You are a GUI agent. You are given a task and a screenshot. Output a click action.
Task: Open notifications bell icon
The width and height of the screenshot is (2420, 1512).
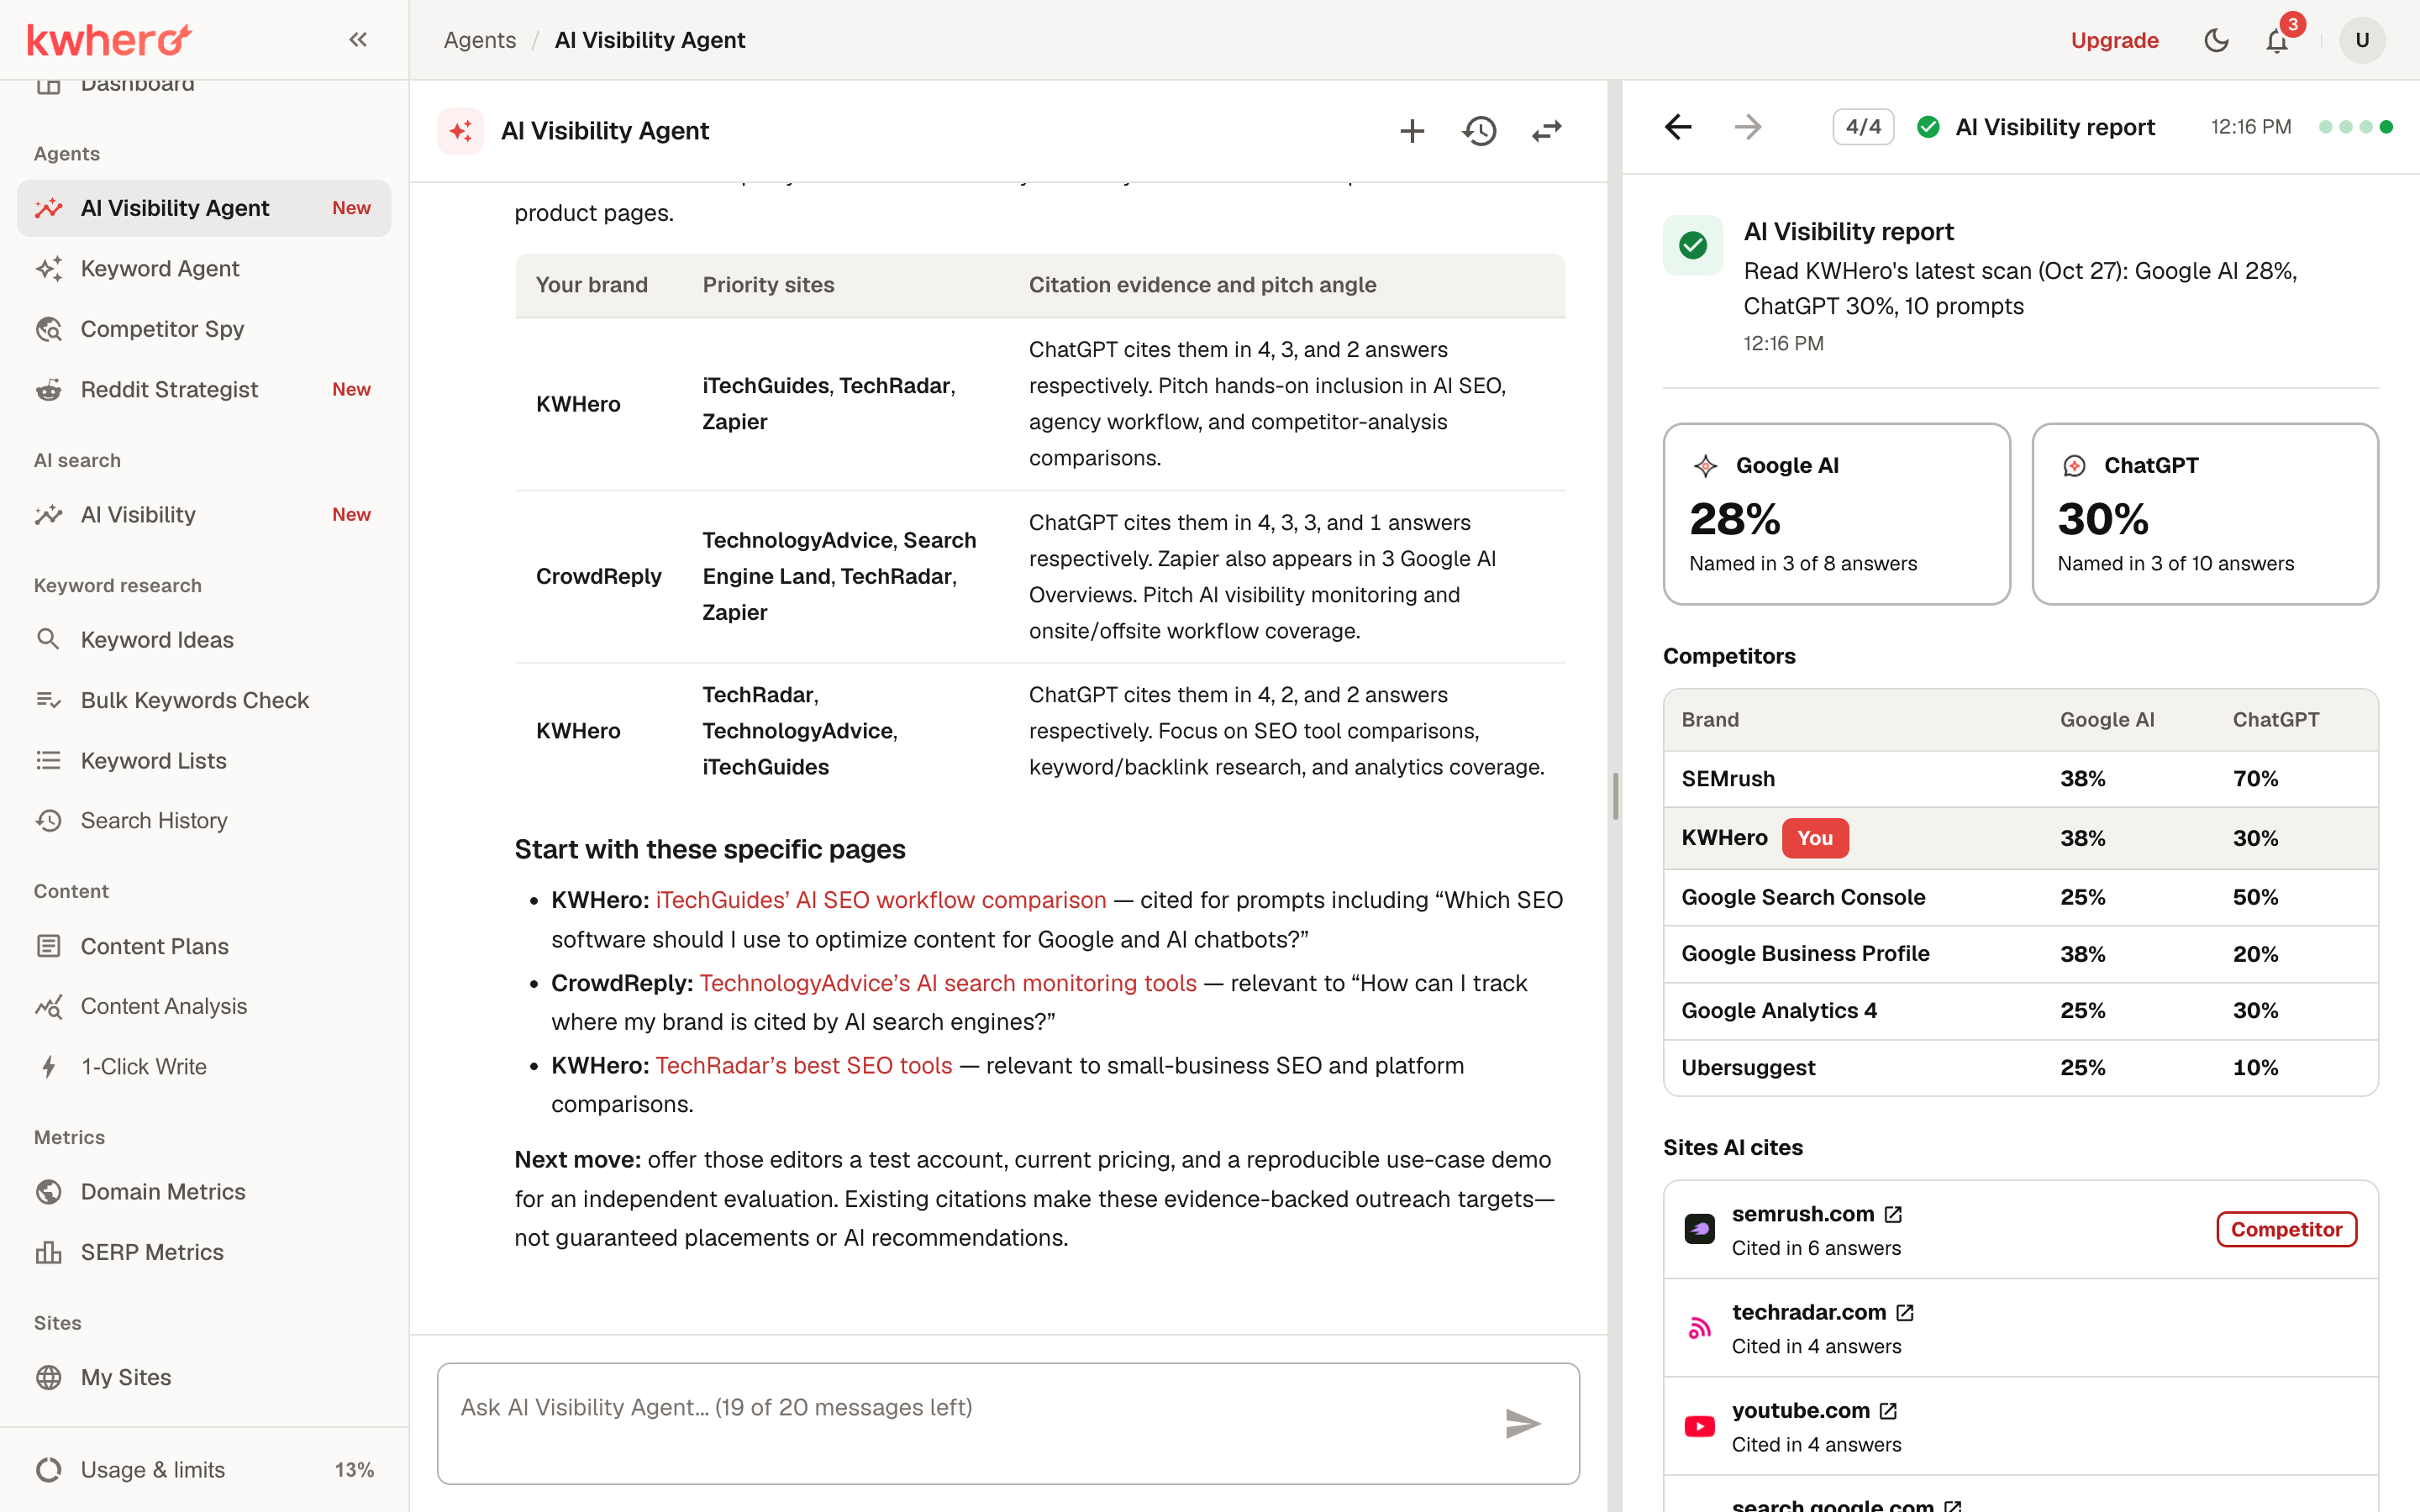tap(2277, 40)
